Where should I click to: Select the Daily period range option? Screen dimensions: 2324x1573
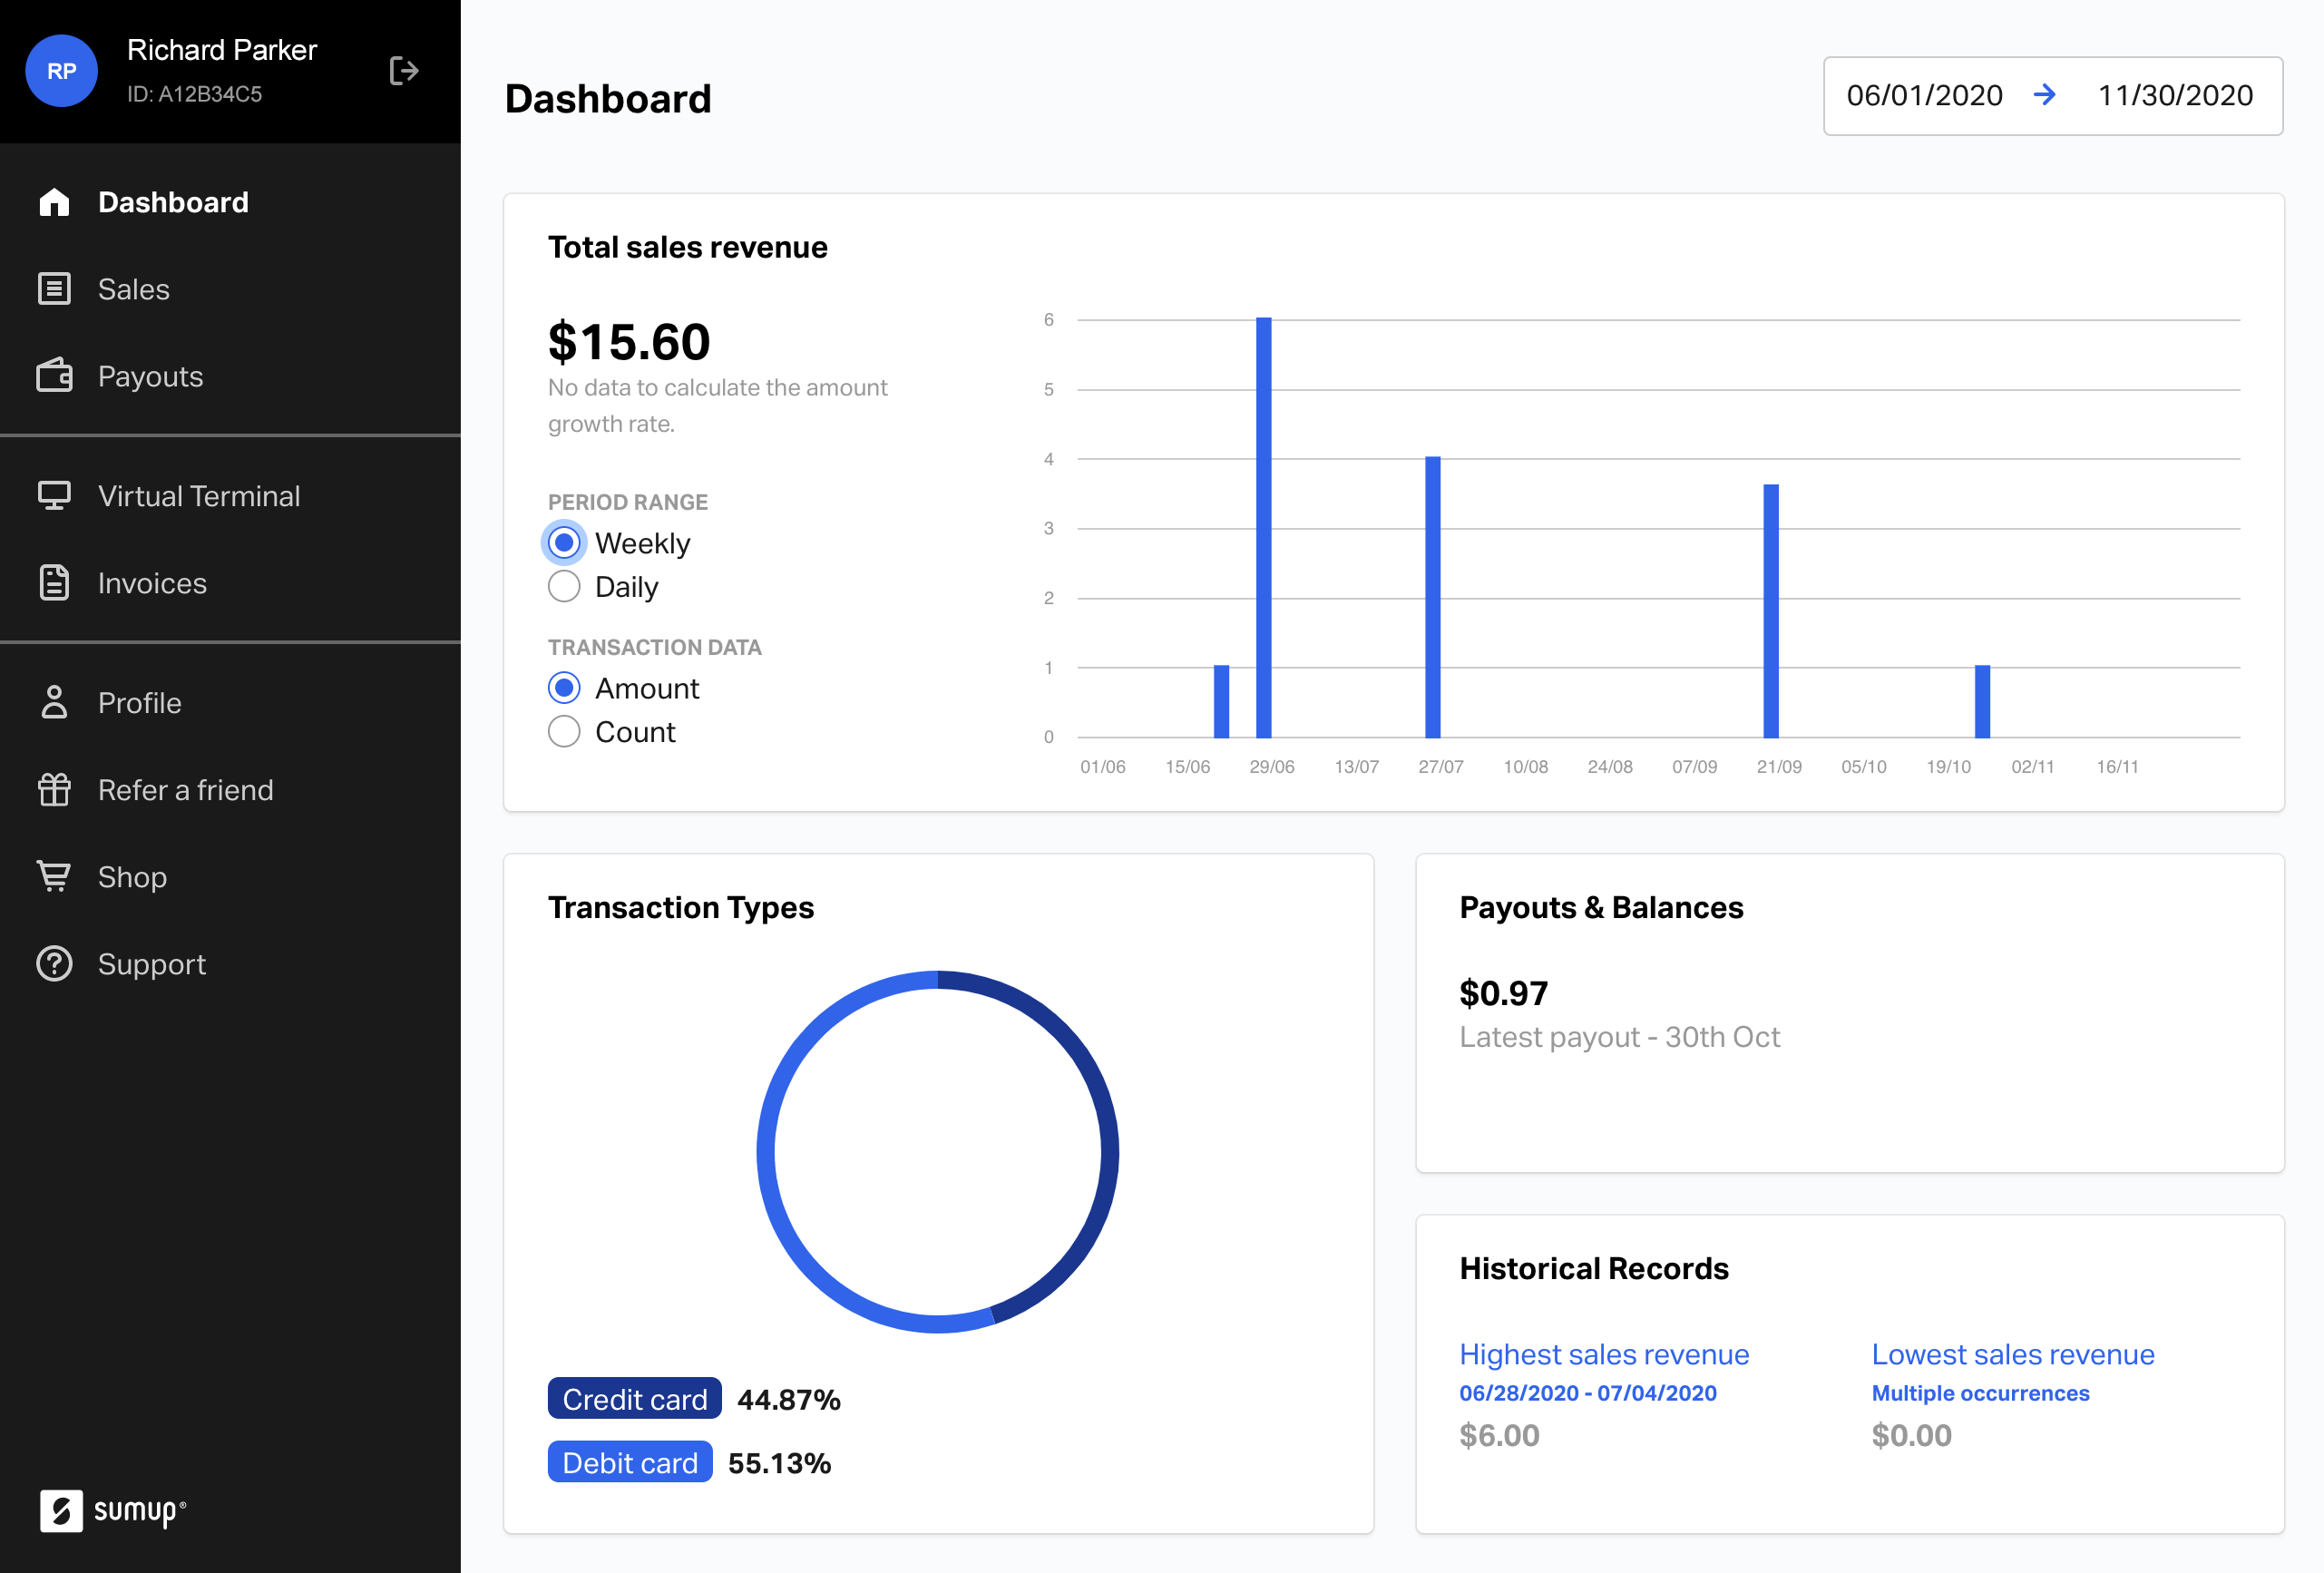[x=564, y=586]
